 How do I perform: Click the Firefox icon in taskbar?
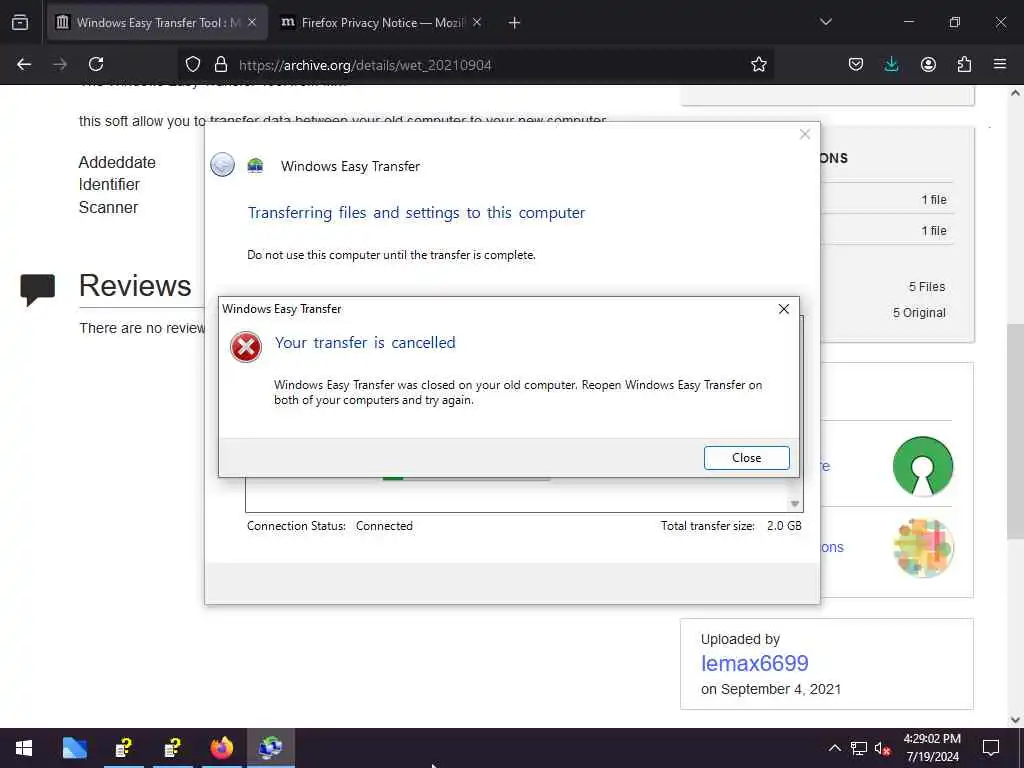[221, 748]
